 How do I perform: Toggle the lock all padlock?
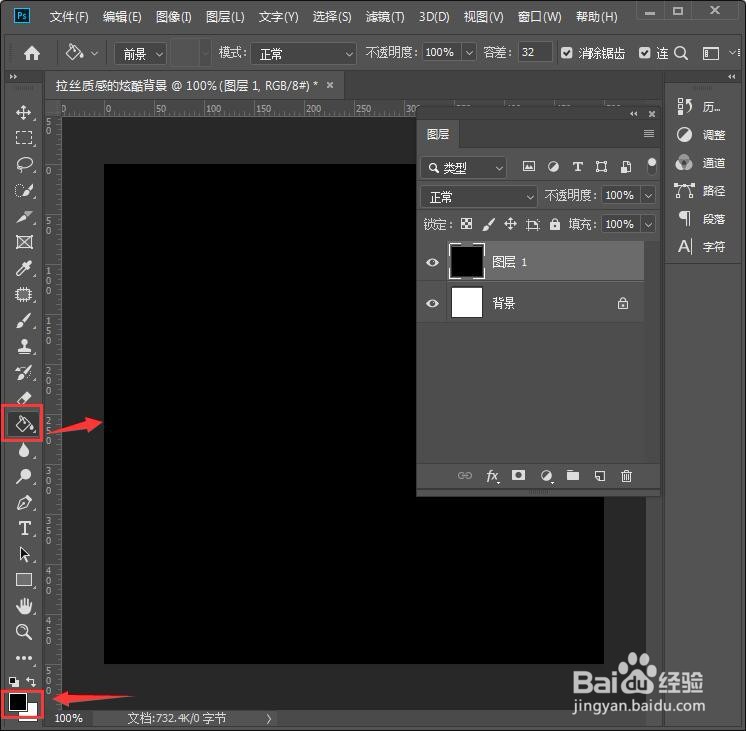[x=555, y=224]
